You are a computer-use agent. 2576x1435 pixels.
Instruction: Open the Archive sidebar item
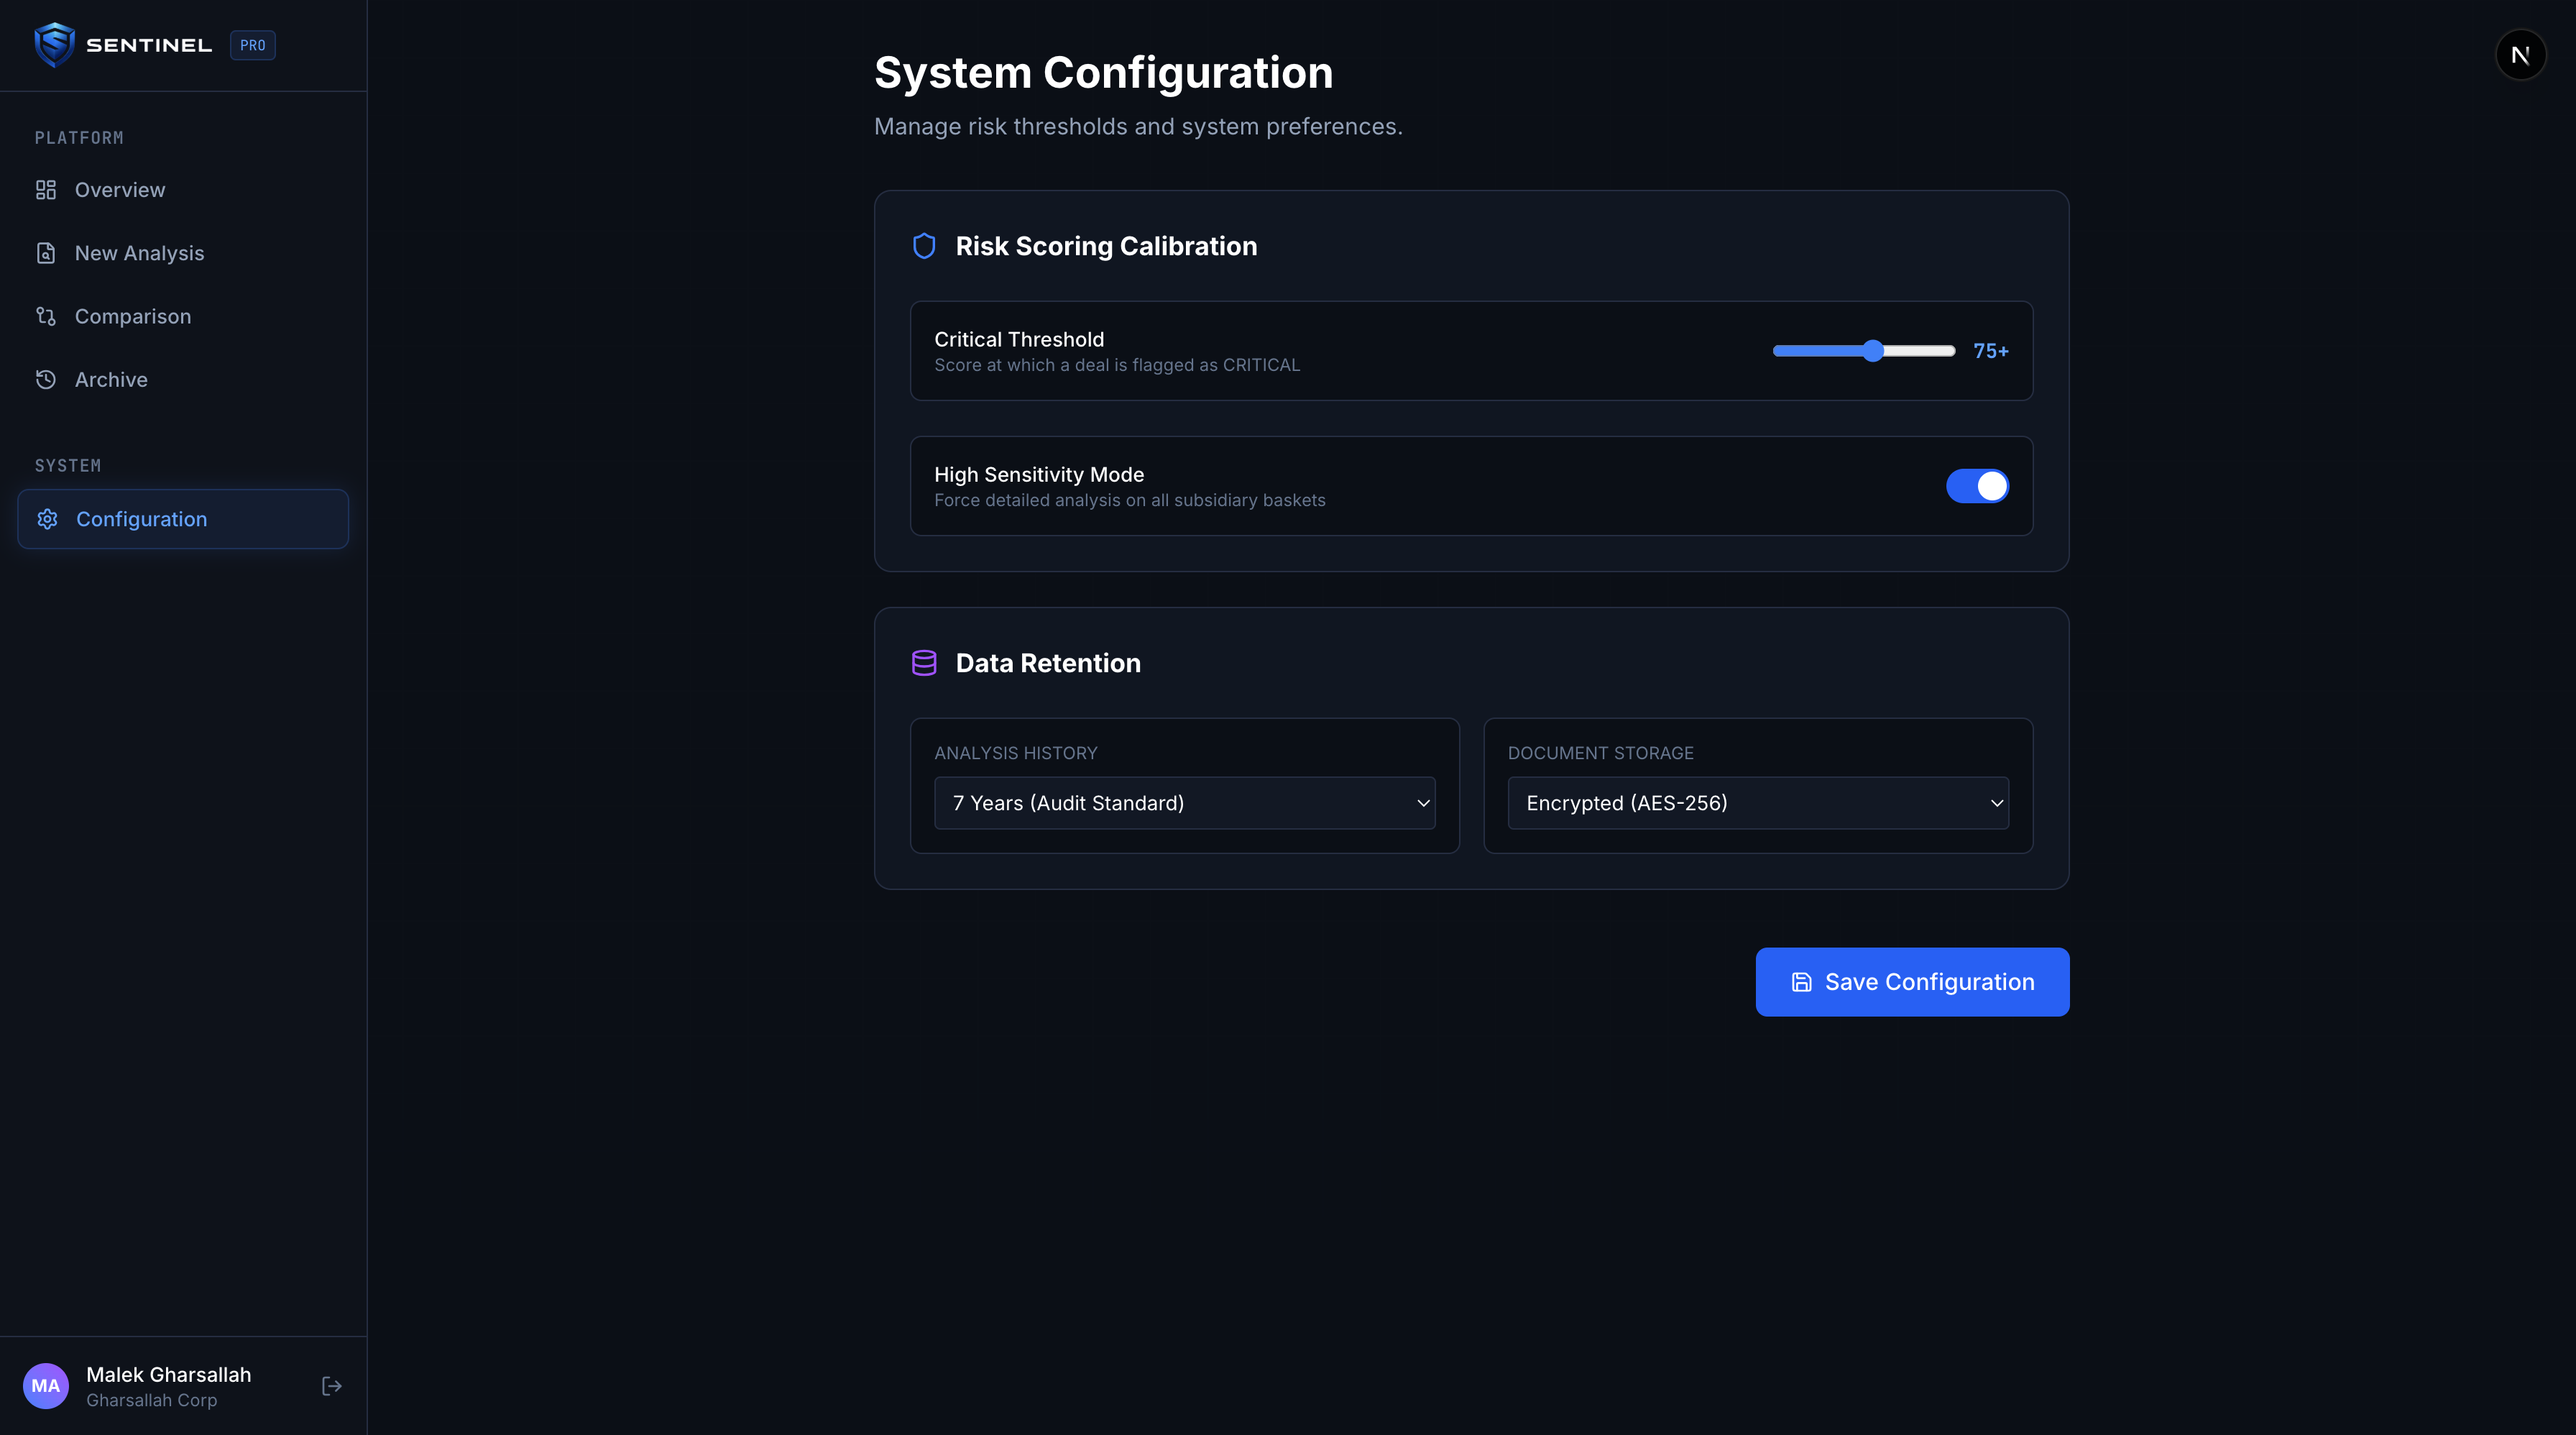pos(111,380)
